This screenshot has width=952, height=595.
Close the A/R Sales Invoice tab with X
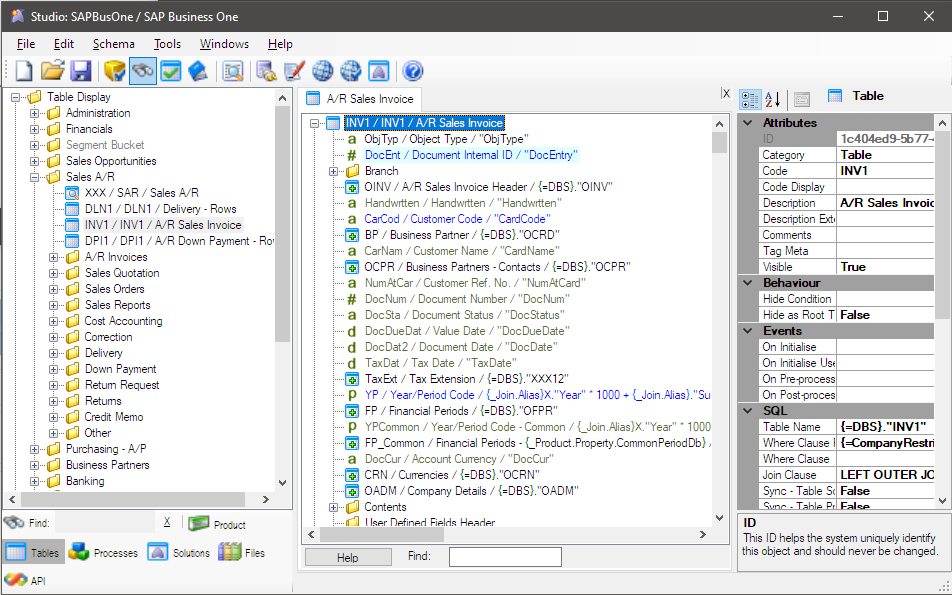click(x=726, y=94)
